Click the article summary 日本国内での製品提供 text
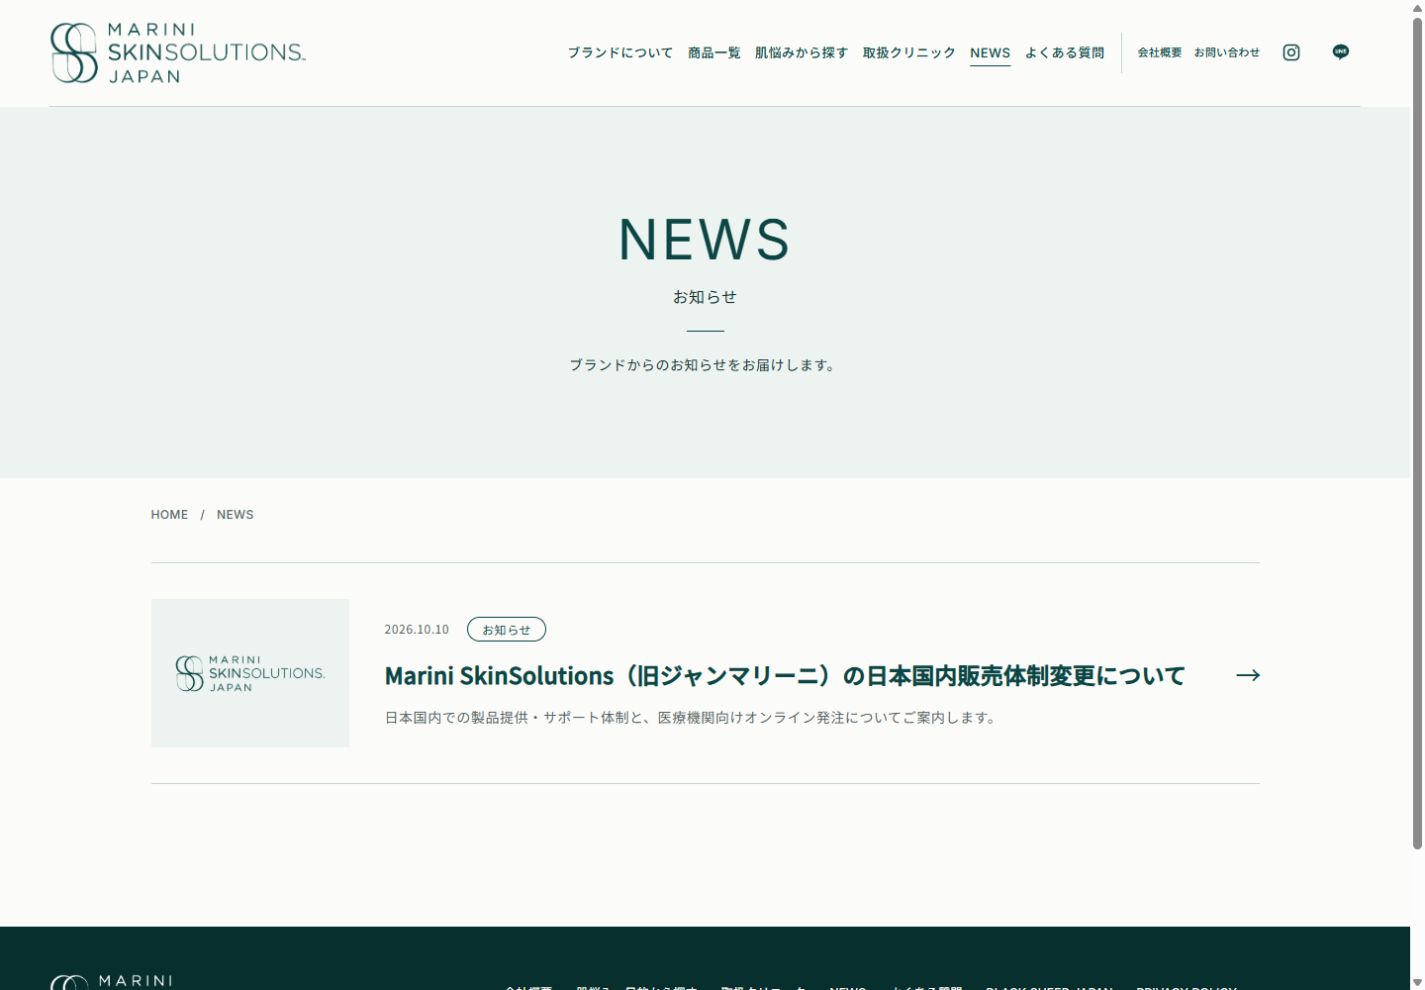The image size is (1425, 990). [x=692, y=718]
